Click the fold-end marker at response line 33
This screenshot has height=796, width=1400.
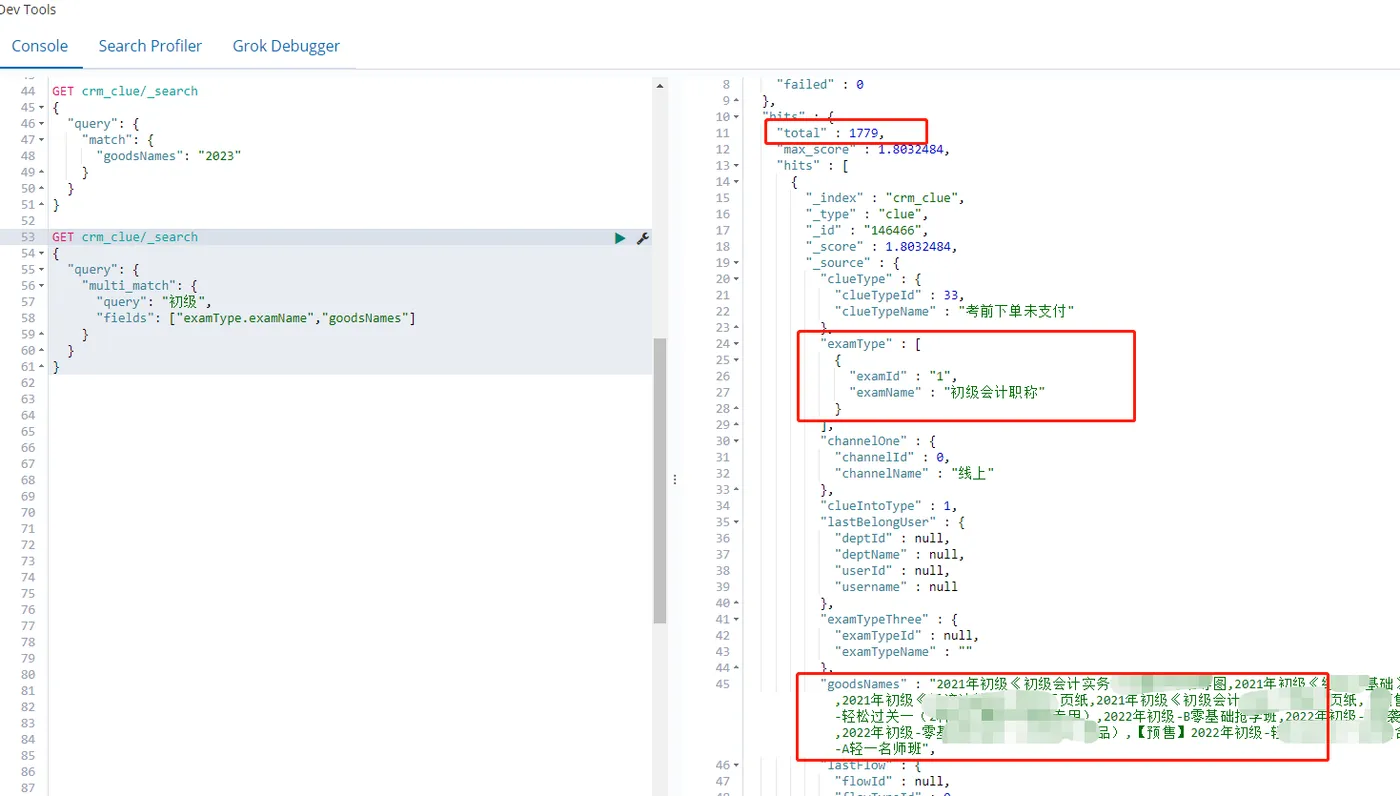tap(737, 490)
